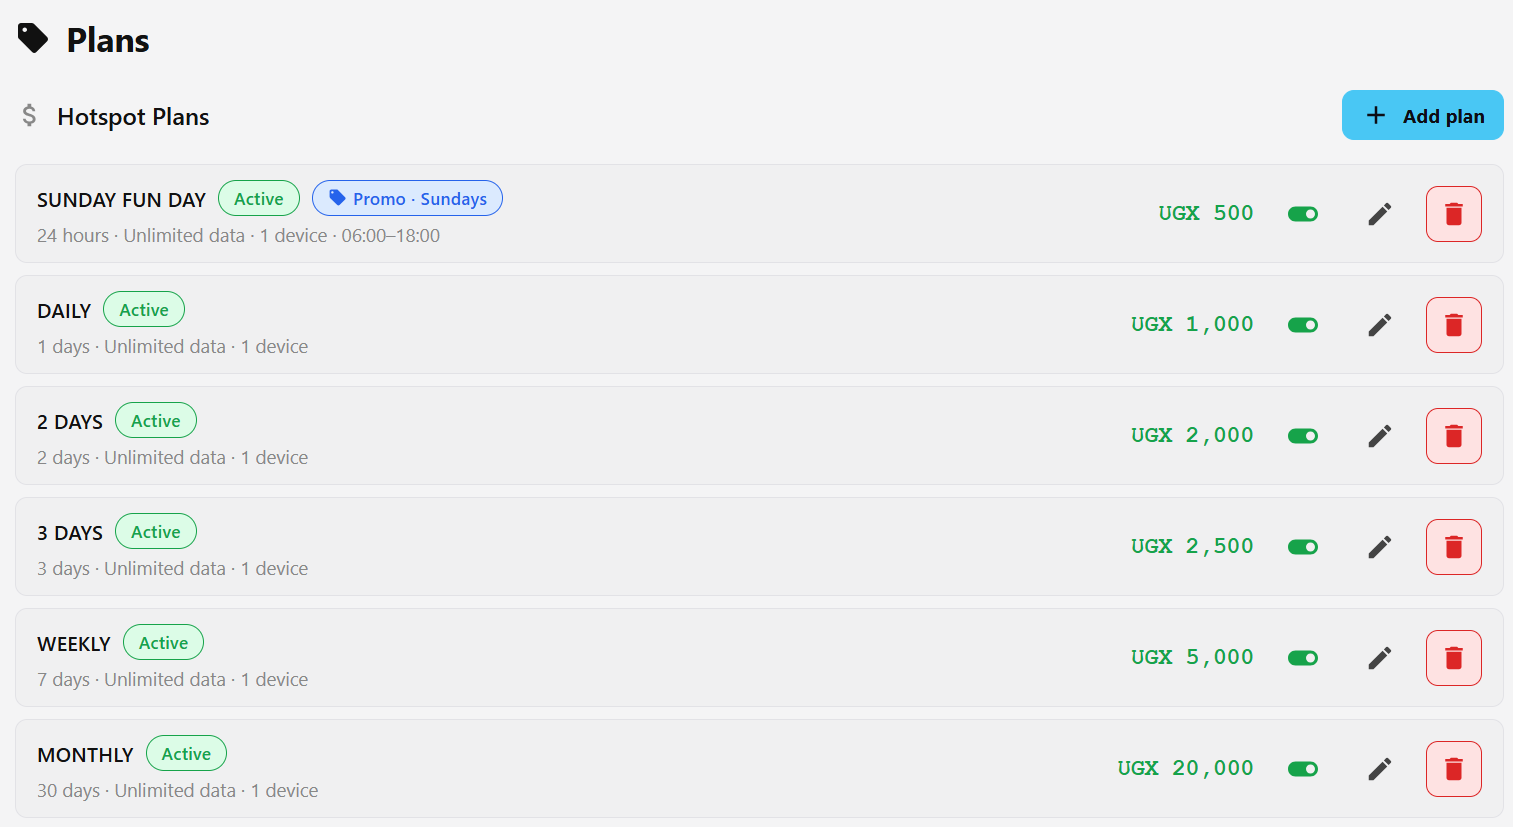Click the Active badge on DAILY plan
Screen dimensions: 1513x827
(144, 309)
